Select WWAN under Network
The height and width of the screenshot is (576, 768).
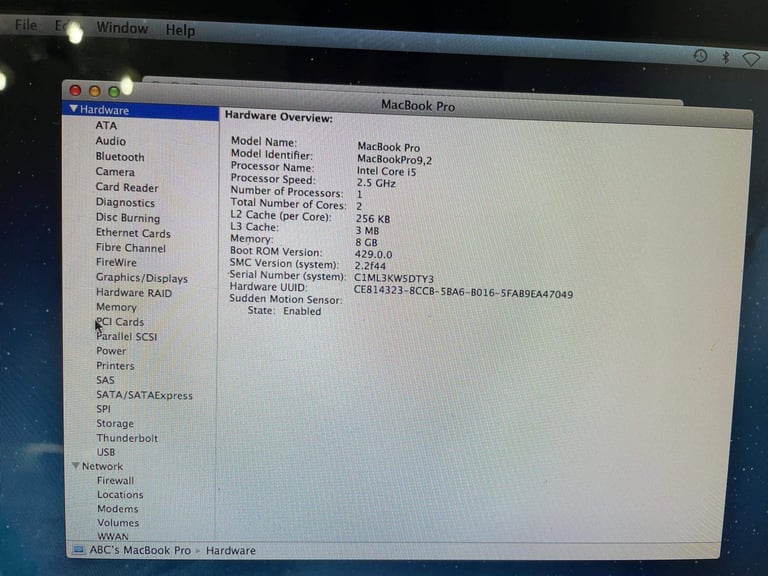[x=113, y=536]
